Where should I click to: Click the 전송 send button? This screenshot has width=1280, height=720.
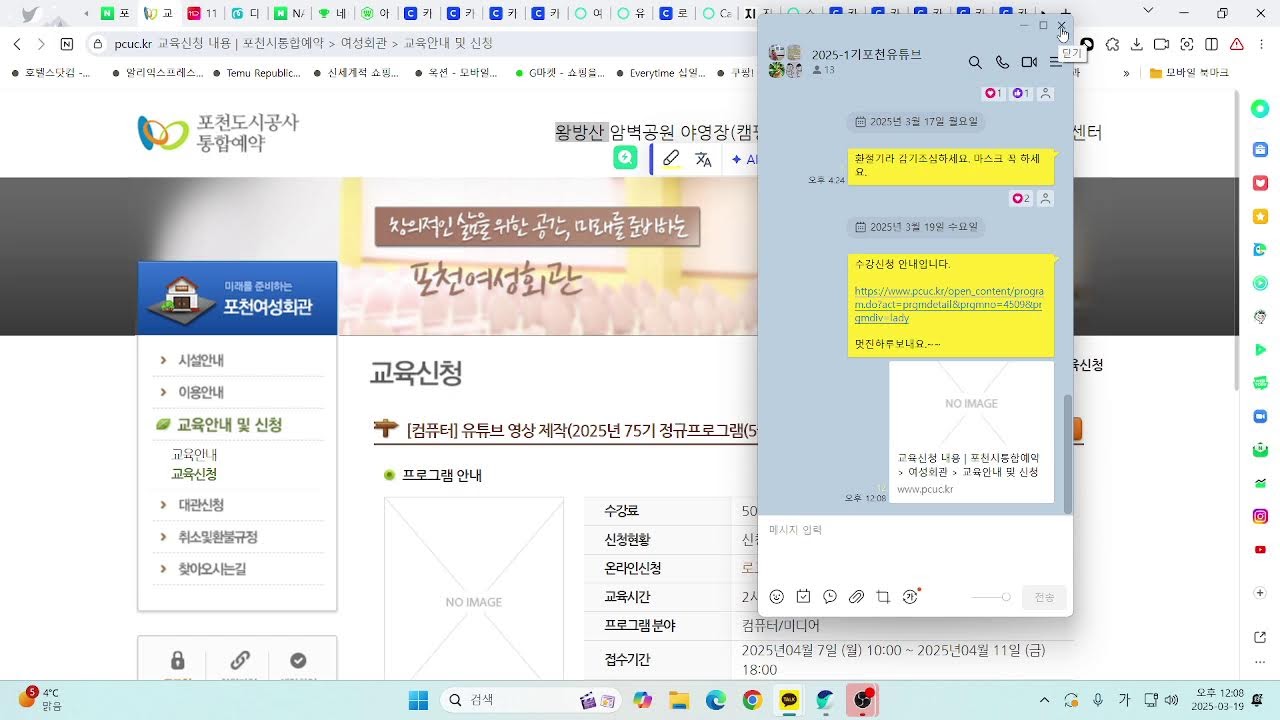click(1044, 597)
